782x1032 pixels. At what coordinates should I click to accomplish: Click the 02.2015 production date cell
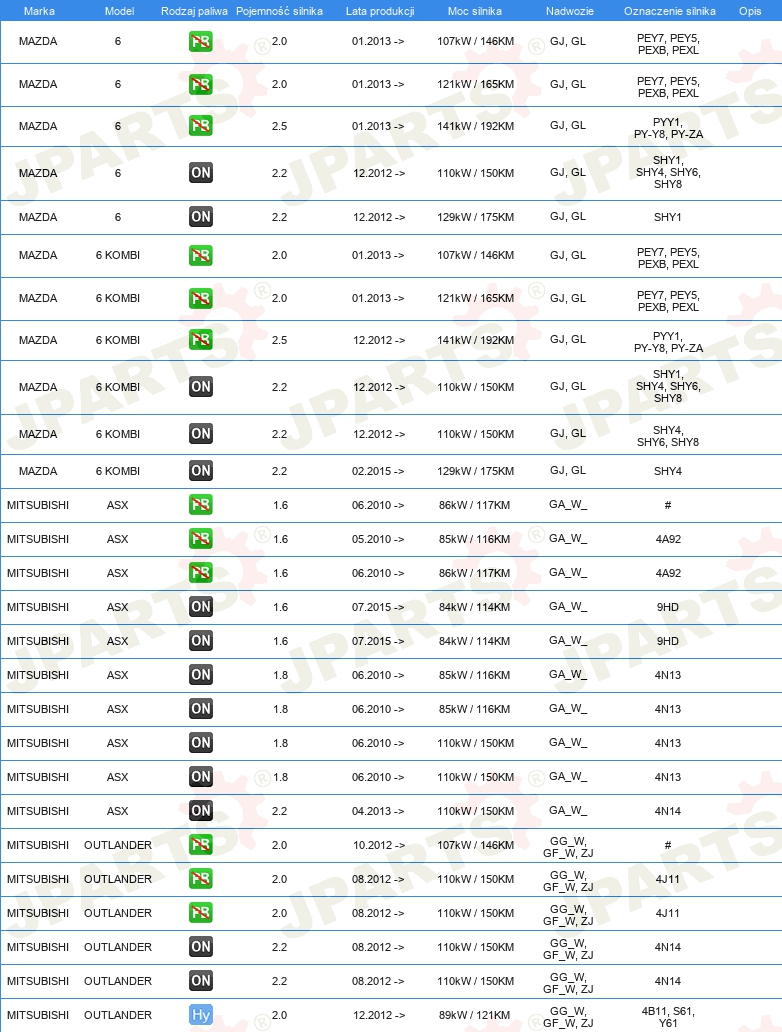point(378,471)
